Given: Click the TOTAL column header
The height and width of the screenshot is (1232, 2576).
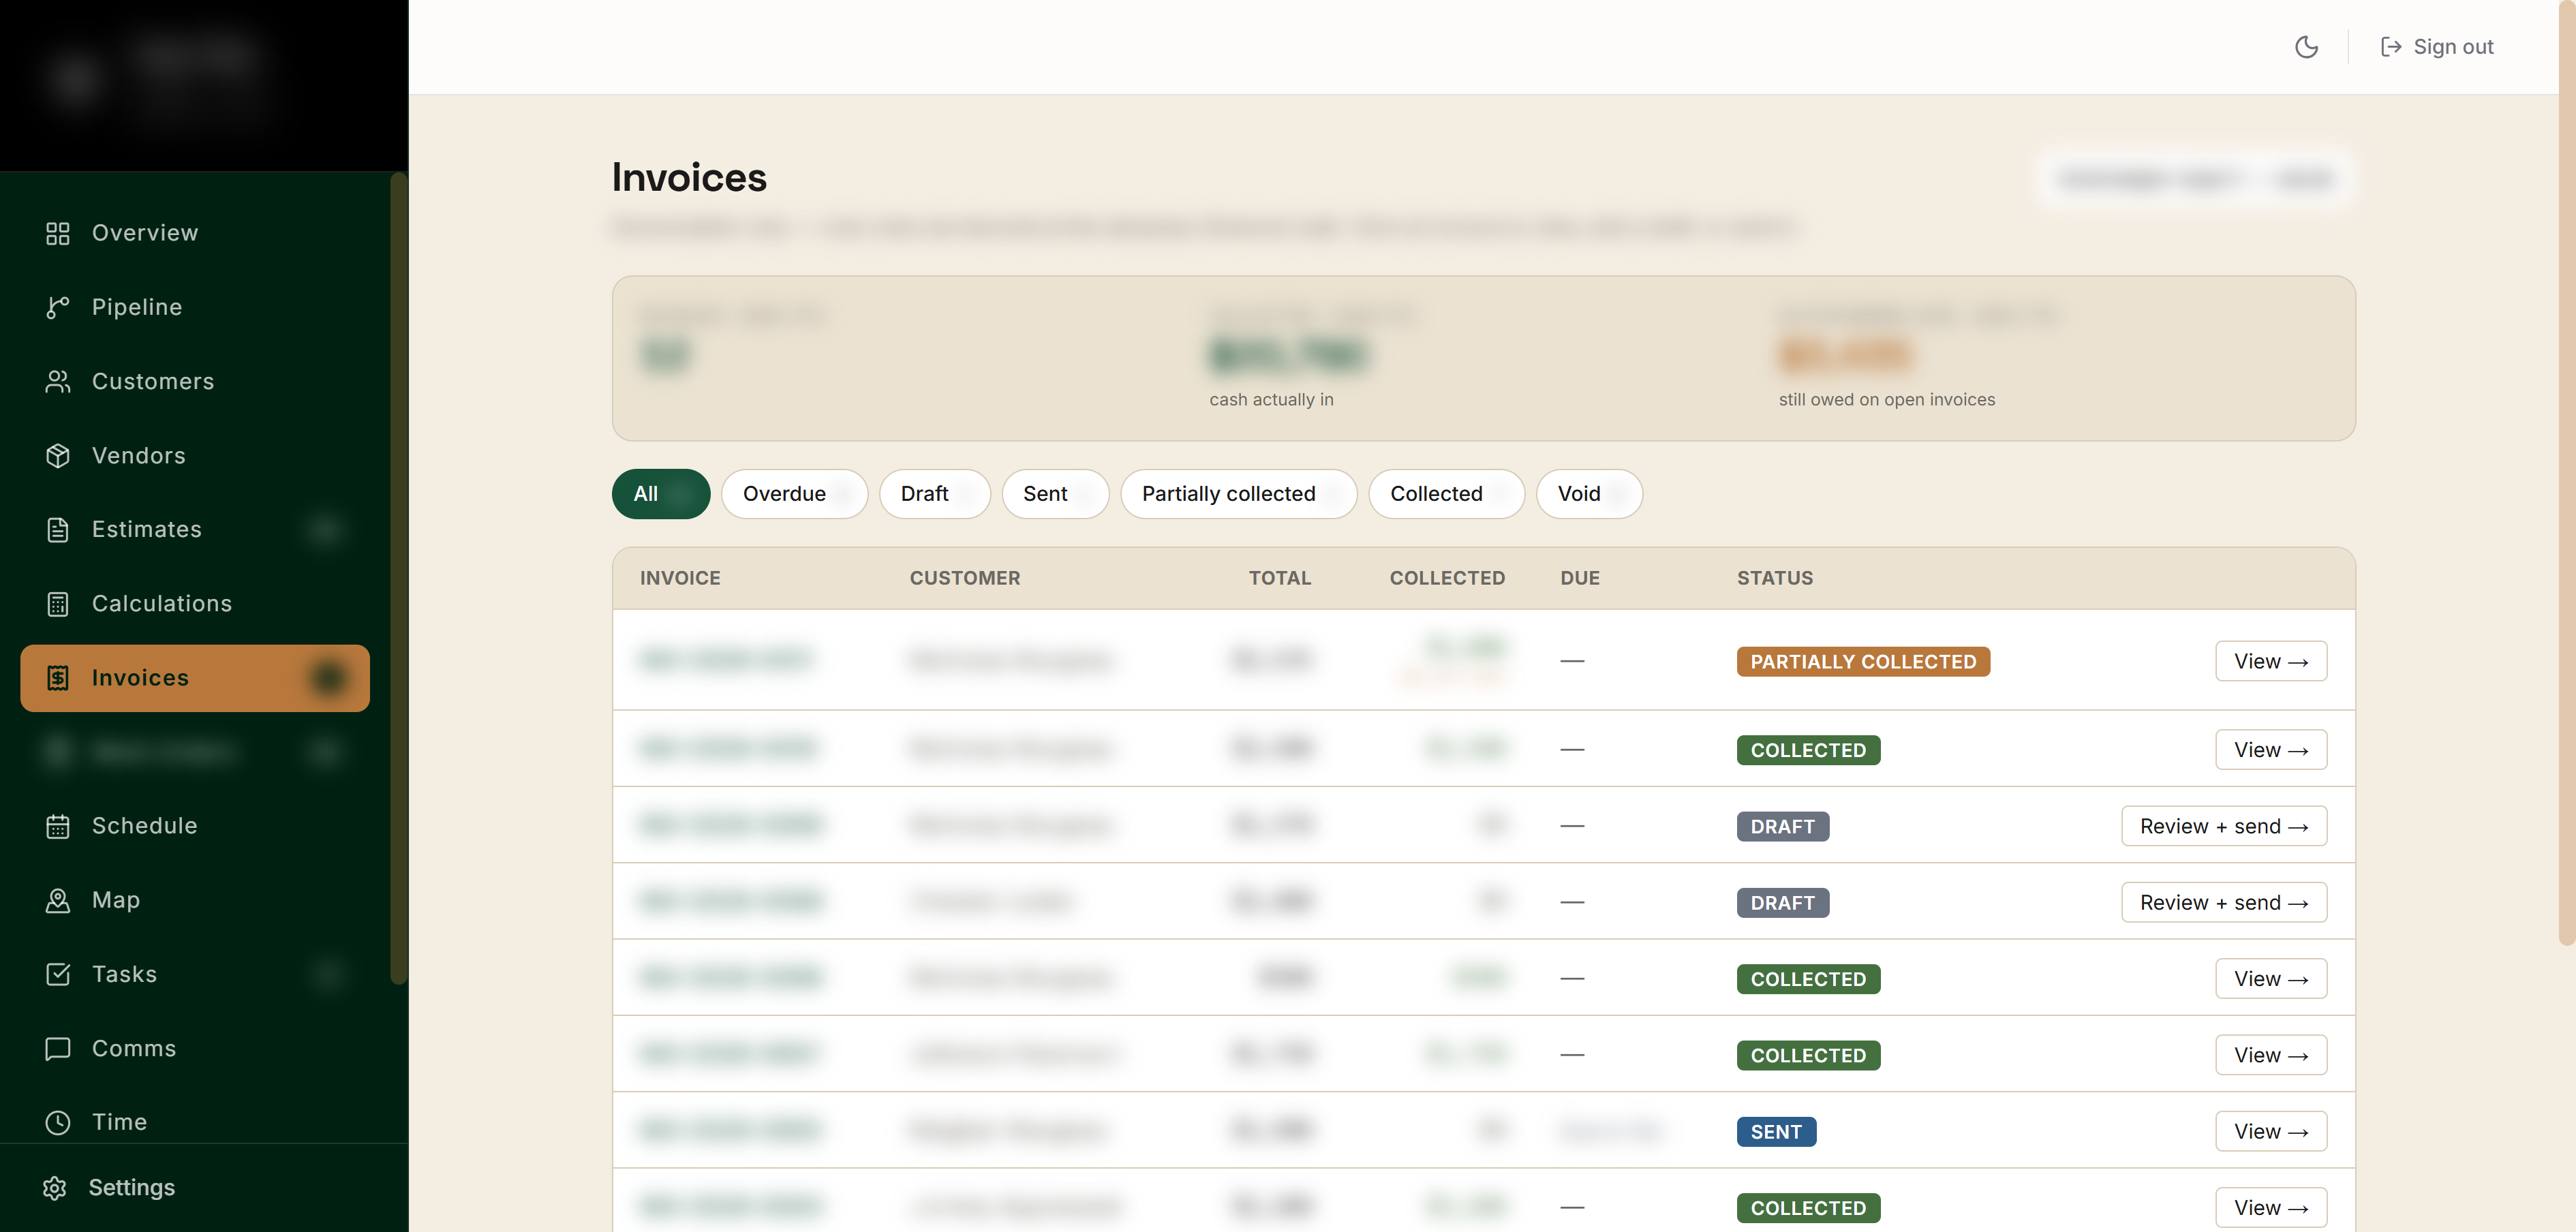Looking at the screenshot, I should pos(1280,578).
